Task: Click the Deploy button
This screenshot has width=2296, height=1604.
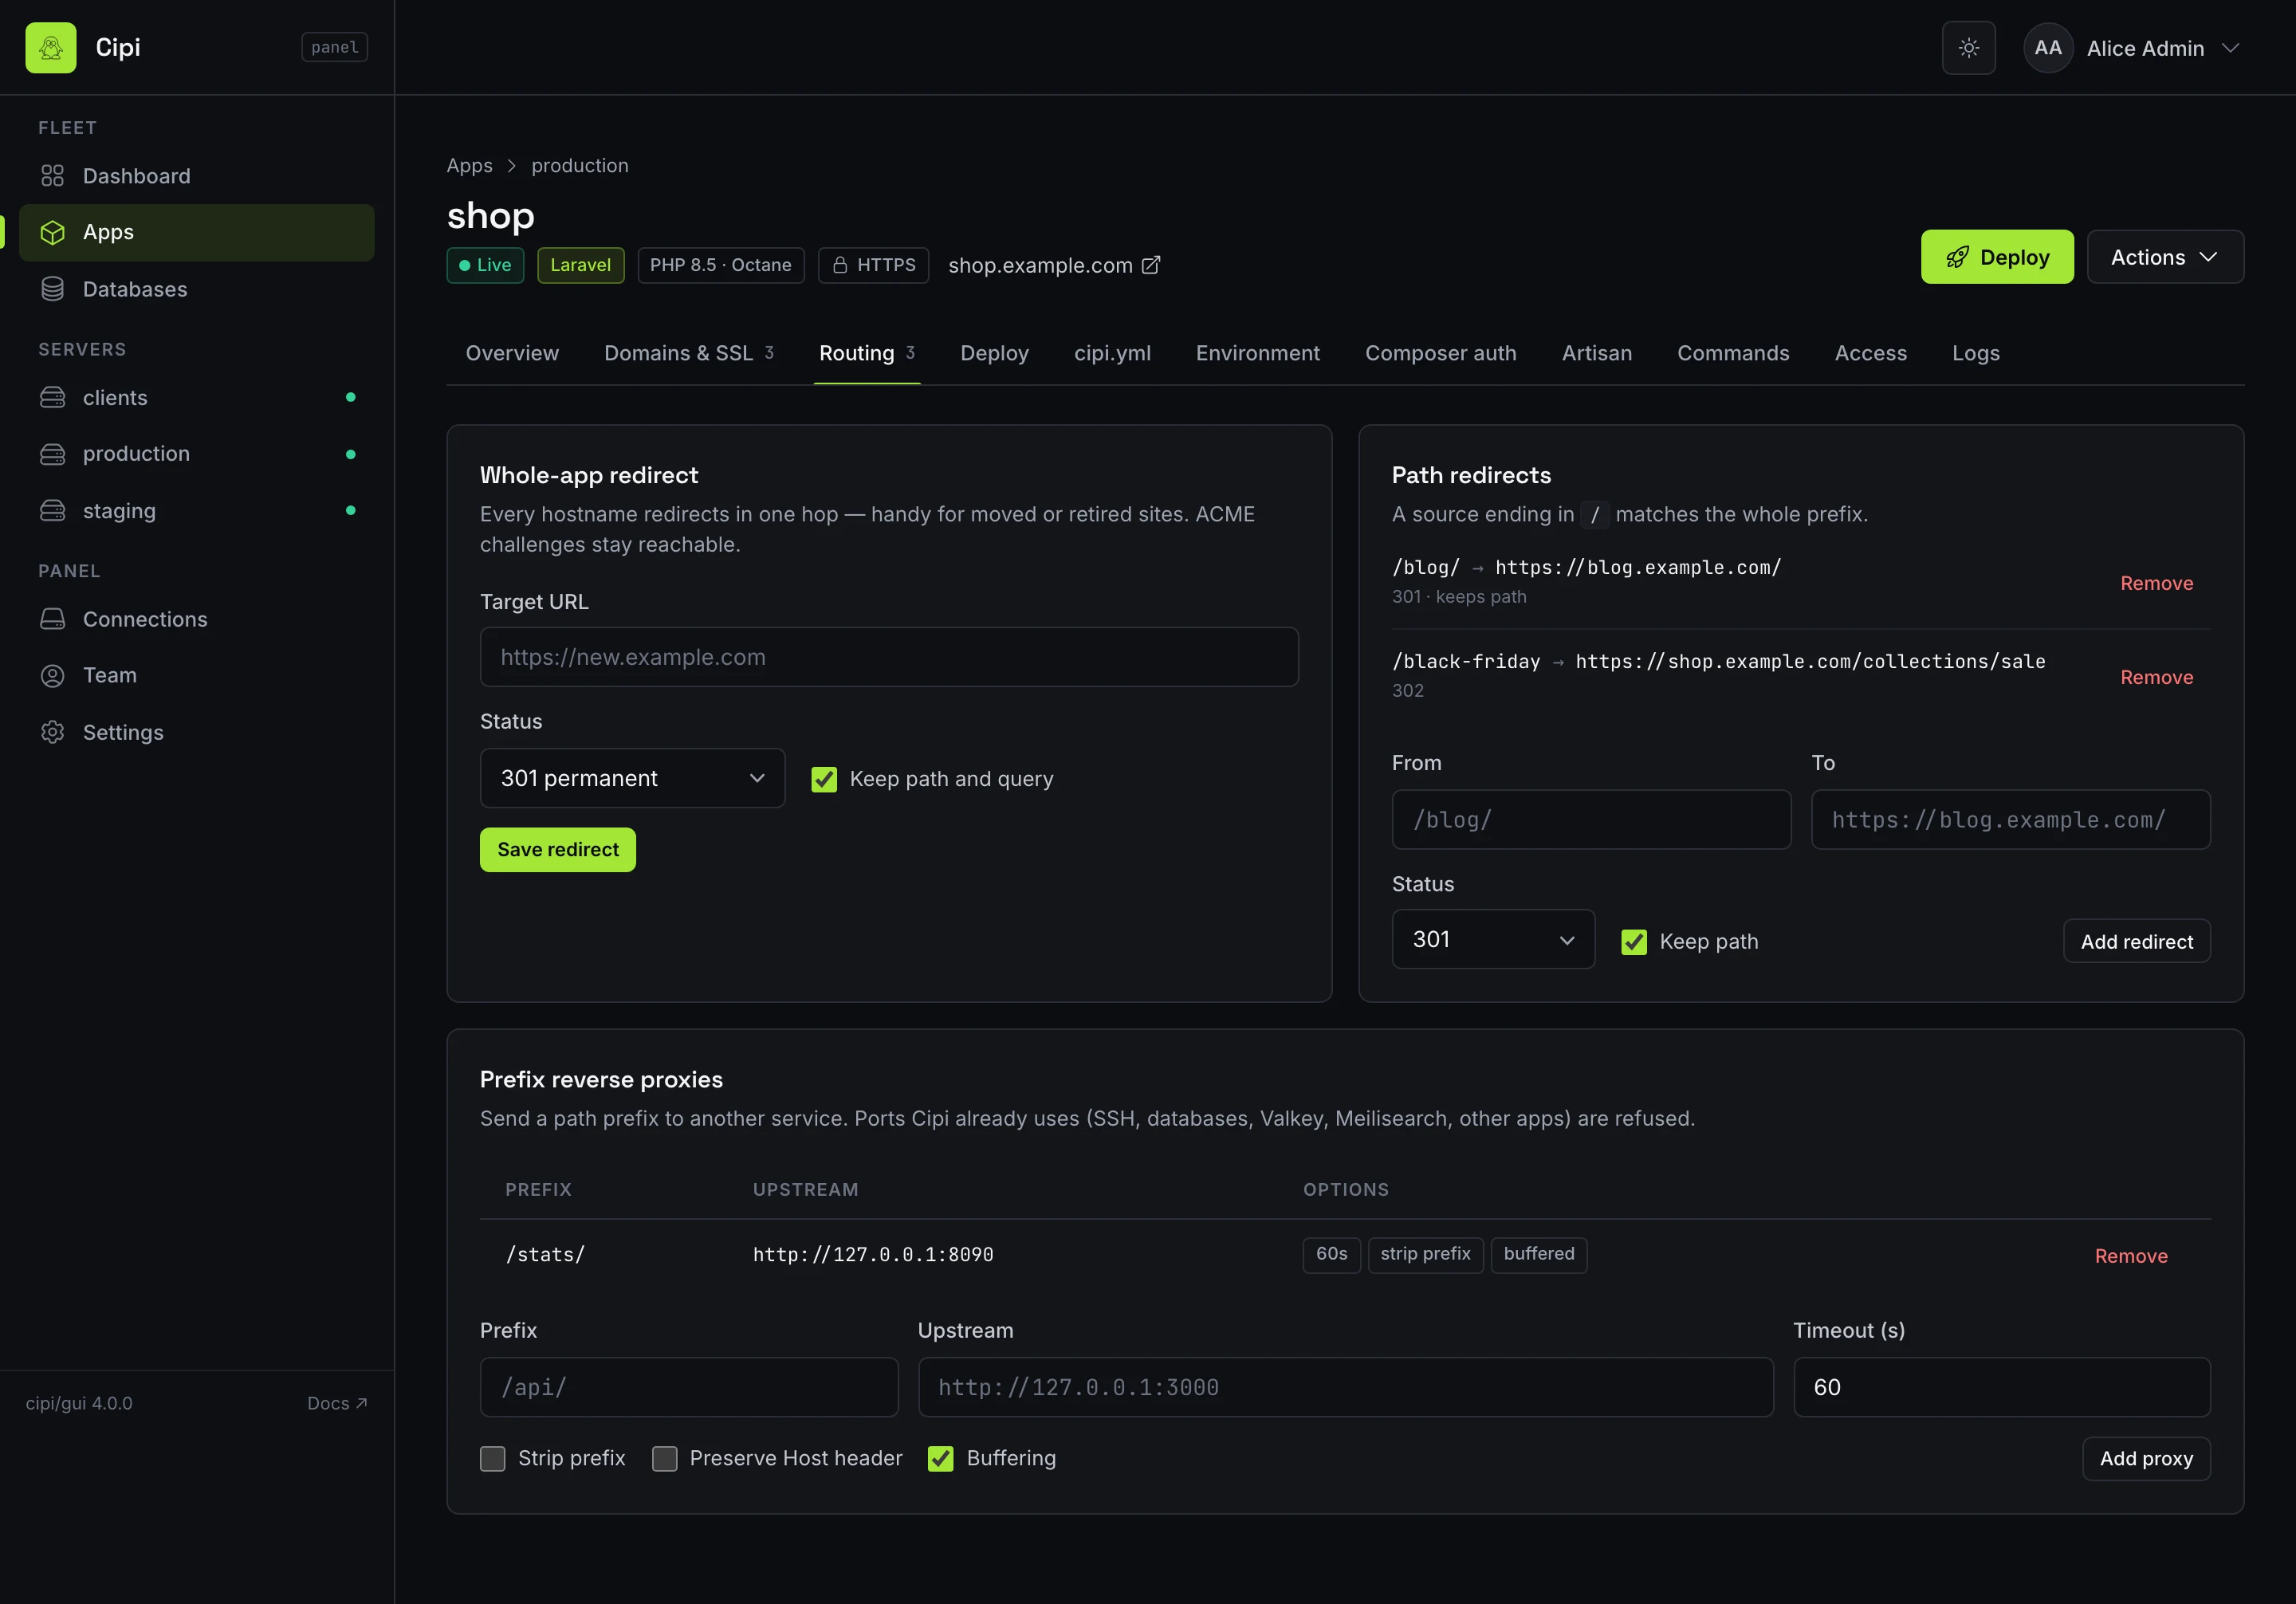Action: point(1996,257)
